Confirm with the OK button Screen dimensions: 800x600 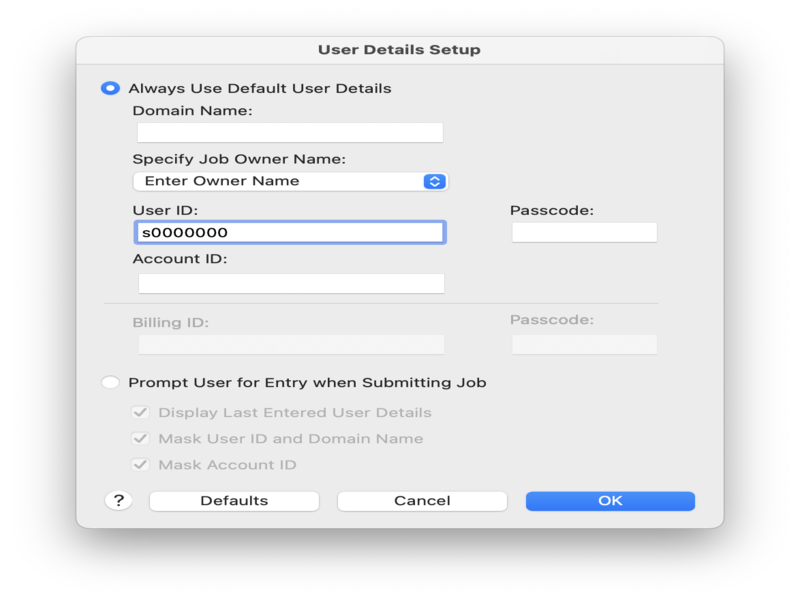pyautogui.click(x=610, y=501)
